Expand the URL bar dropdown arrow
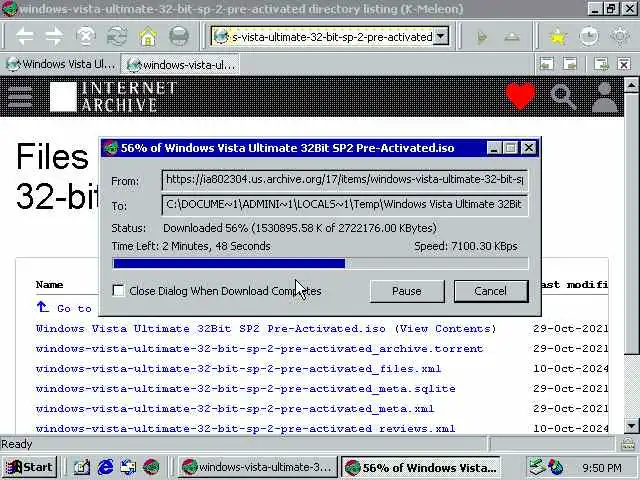Viewport: 640px width, 480px height. pos(440,37)
